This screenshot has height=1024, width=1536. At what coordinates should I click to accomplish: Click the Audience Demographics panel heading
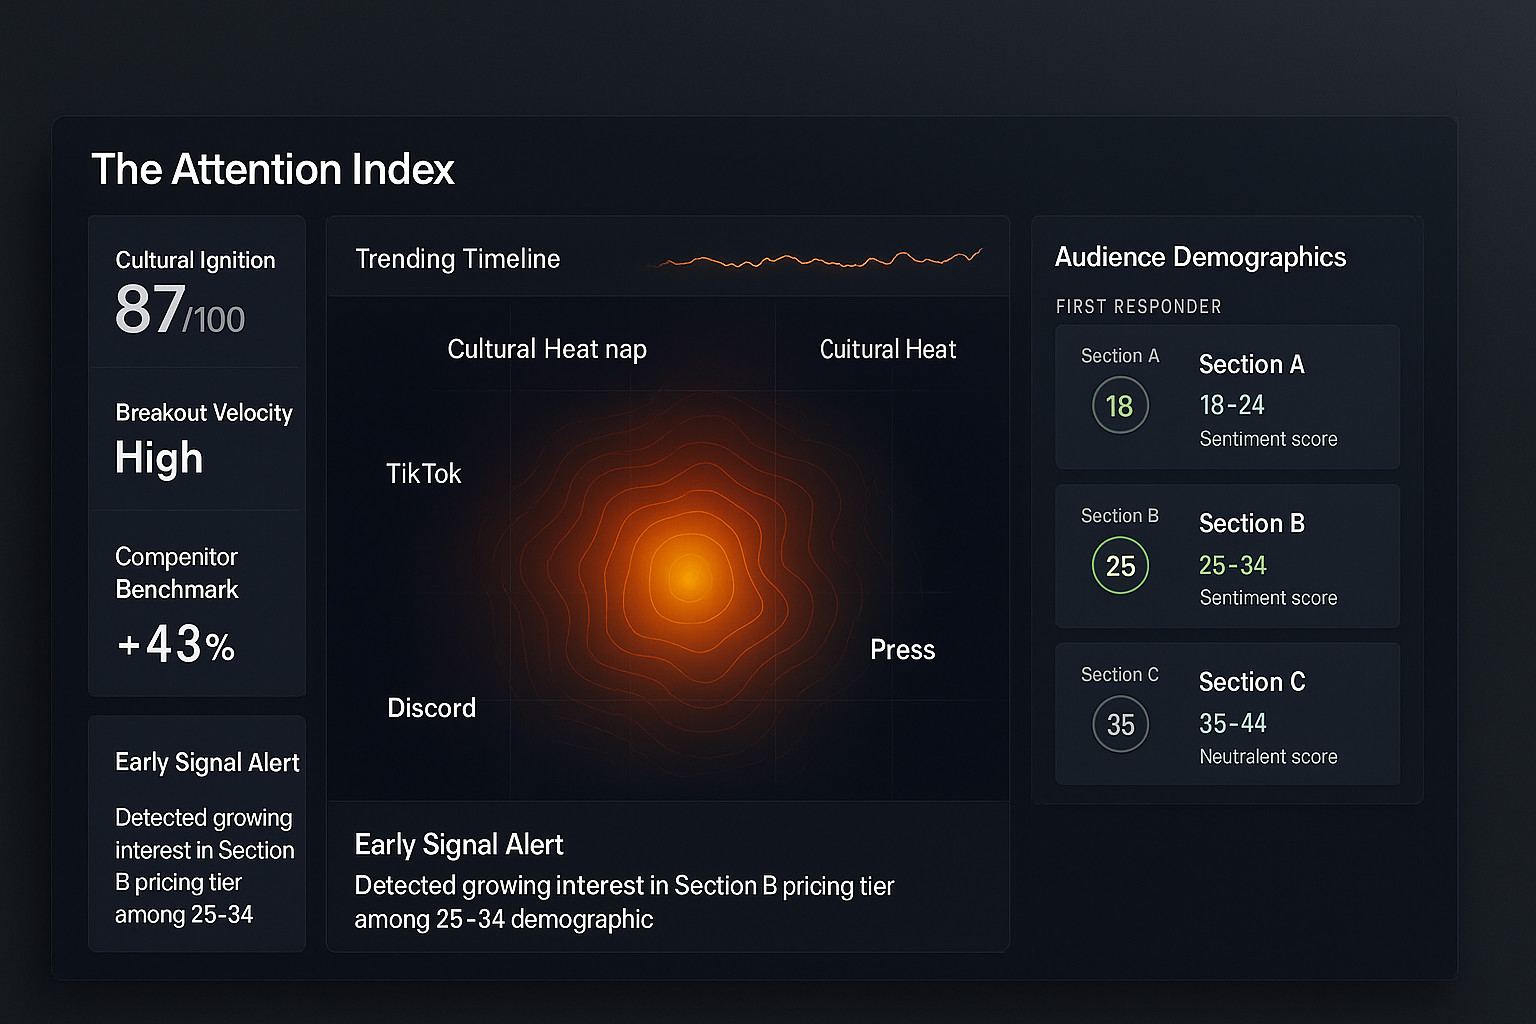coord(1200,257)
